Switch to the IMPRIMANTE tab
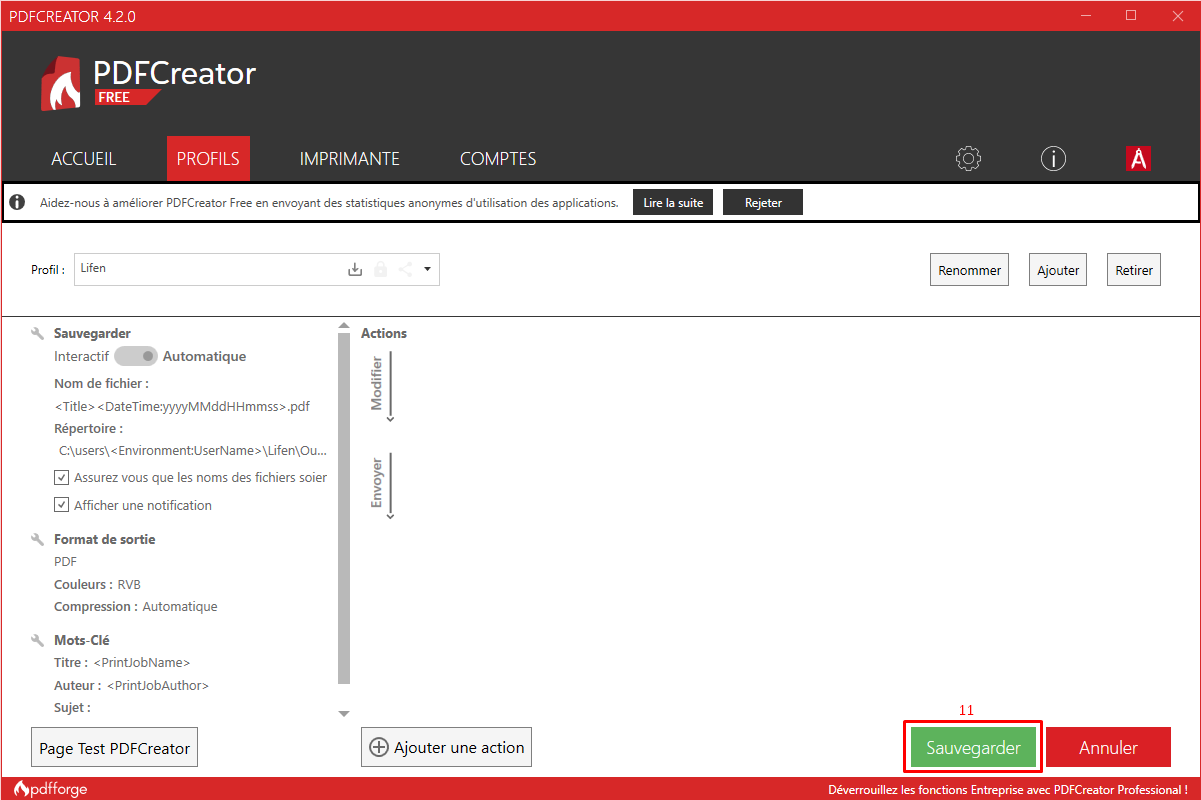This screenshot has width=1201, height=800. pyautogui.click(x=350, y=158)
